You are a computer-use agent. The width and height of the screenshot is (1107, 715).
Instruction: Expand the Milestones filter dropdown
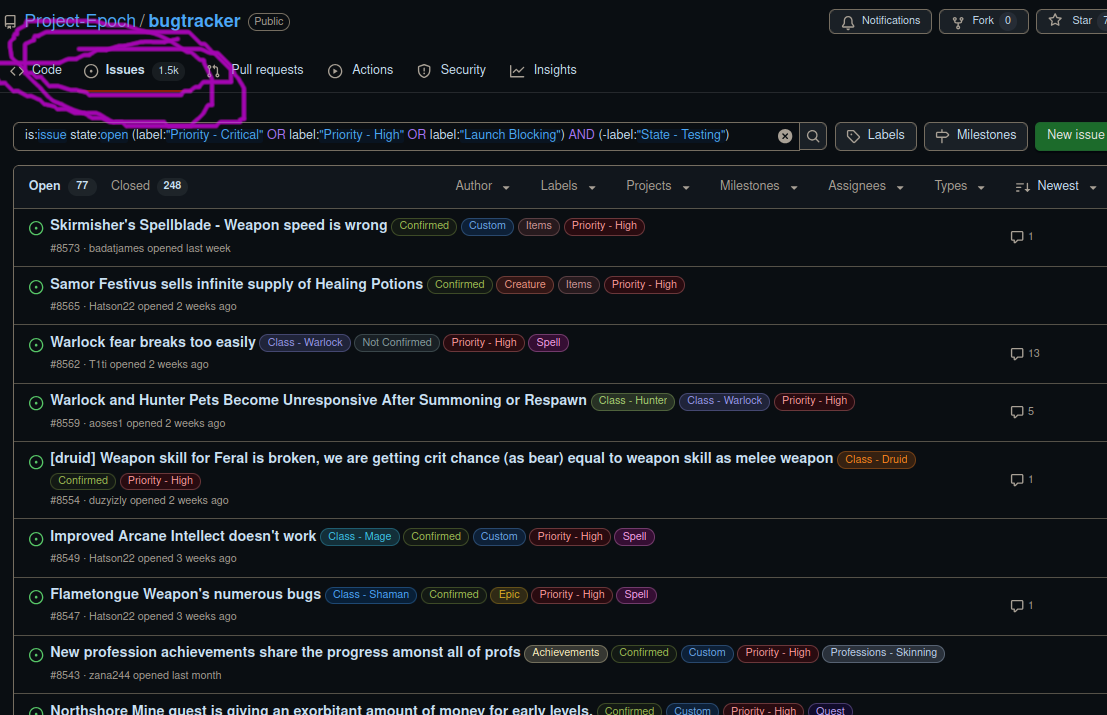pos(758,186)
